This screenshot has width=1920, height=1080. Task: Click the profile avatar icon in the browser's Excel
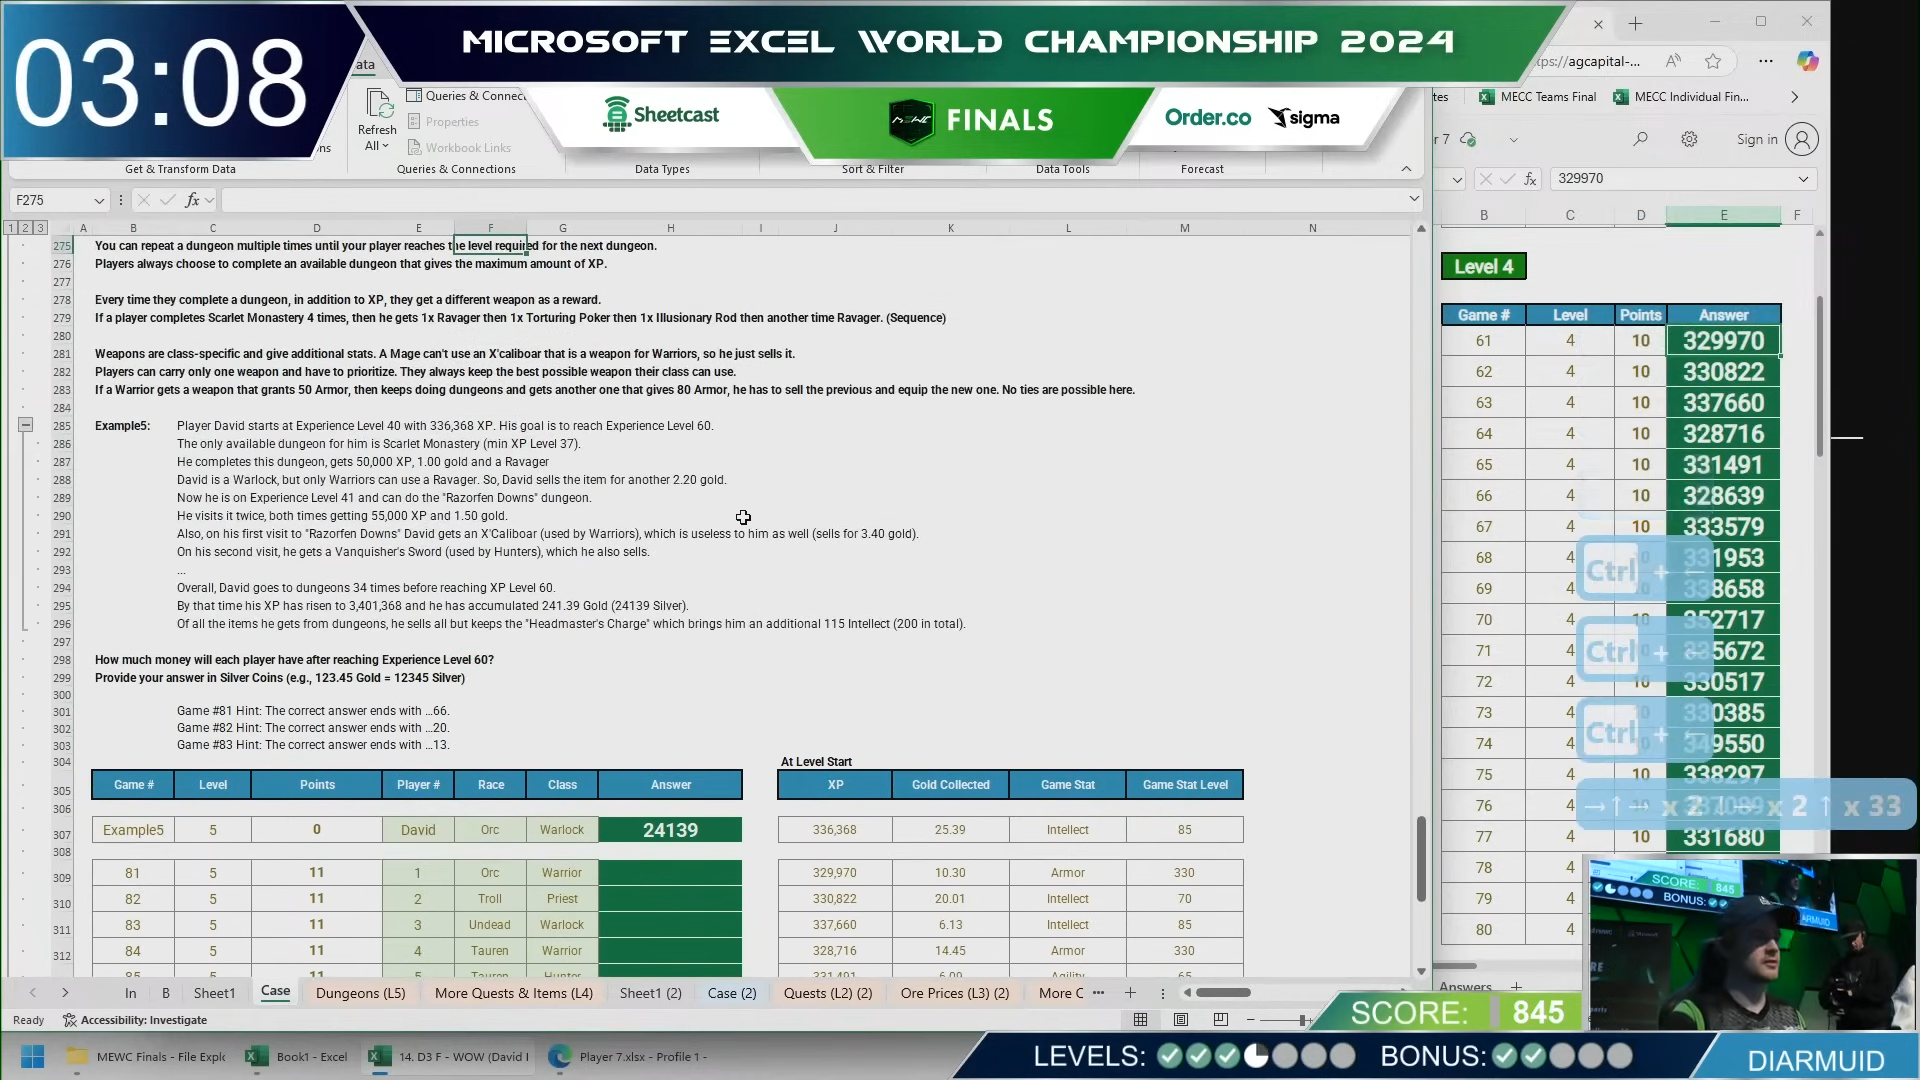click(x=1802, y=139)
